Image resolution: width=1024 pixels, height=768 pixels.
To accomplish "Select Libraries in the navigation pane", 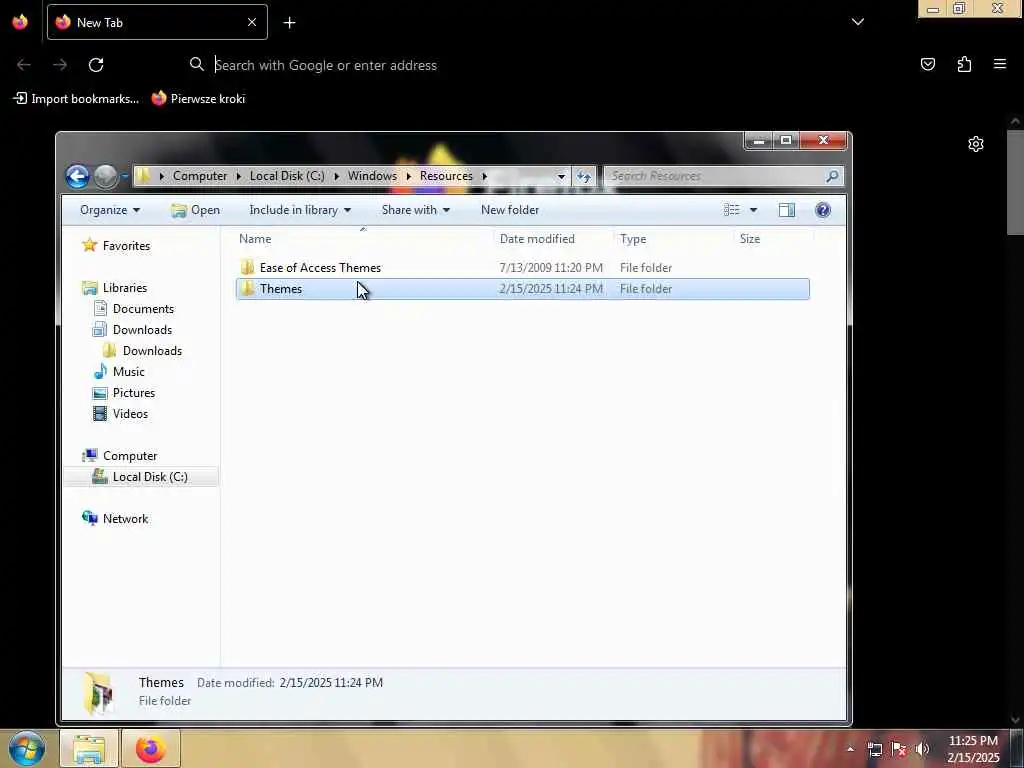I will click(125, 287).
